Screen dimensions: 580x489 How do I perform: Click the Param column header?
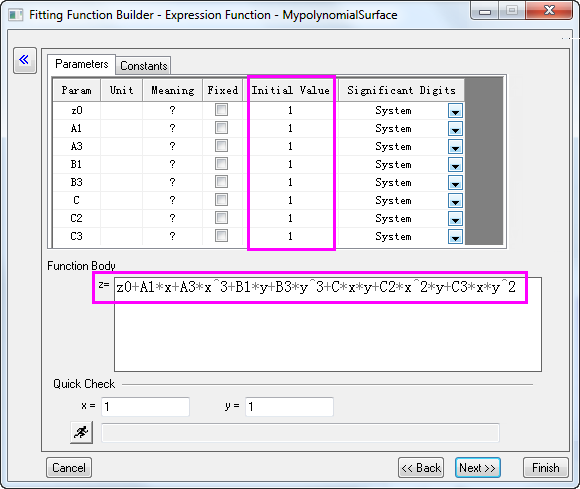(76, 90)
